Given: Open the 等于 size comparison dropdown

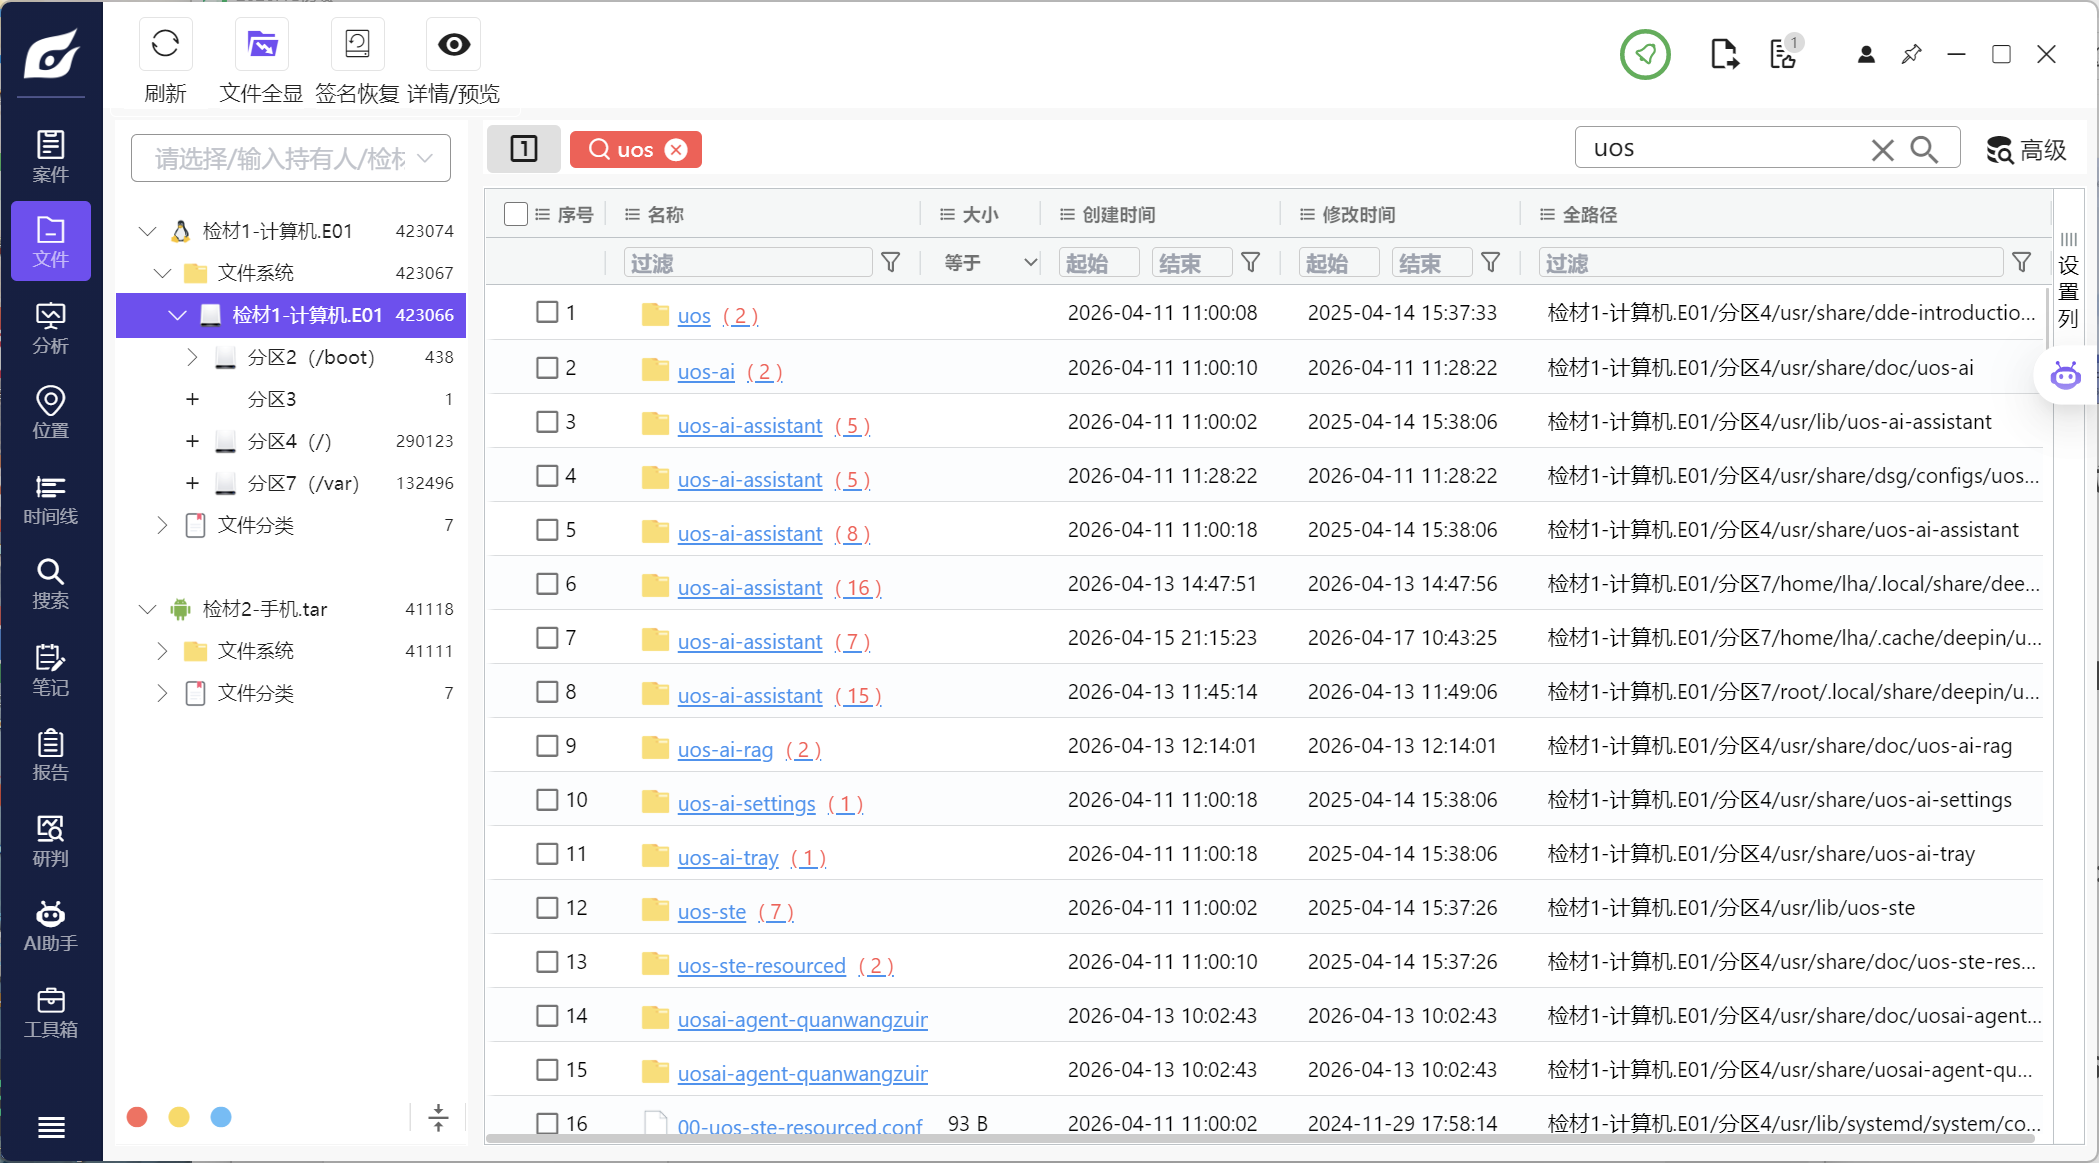Looking at the screenshot, I should click(990, 262).
